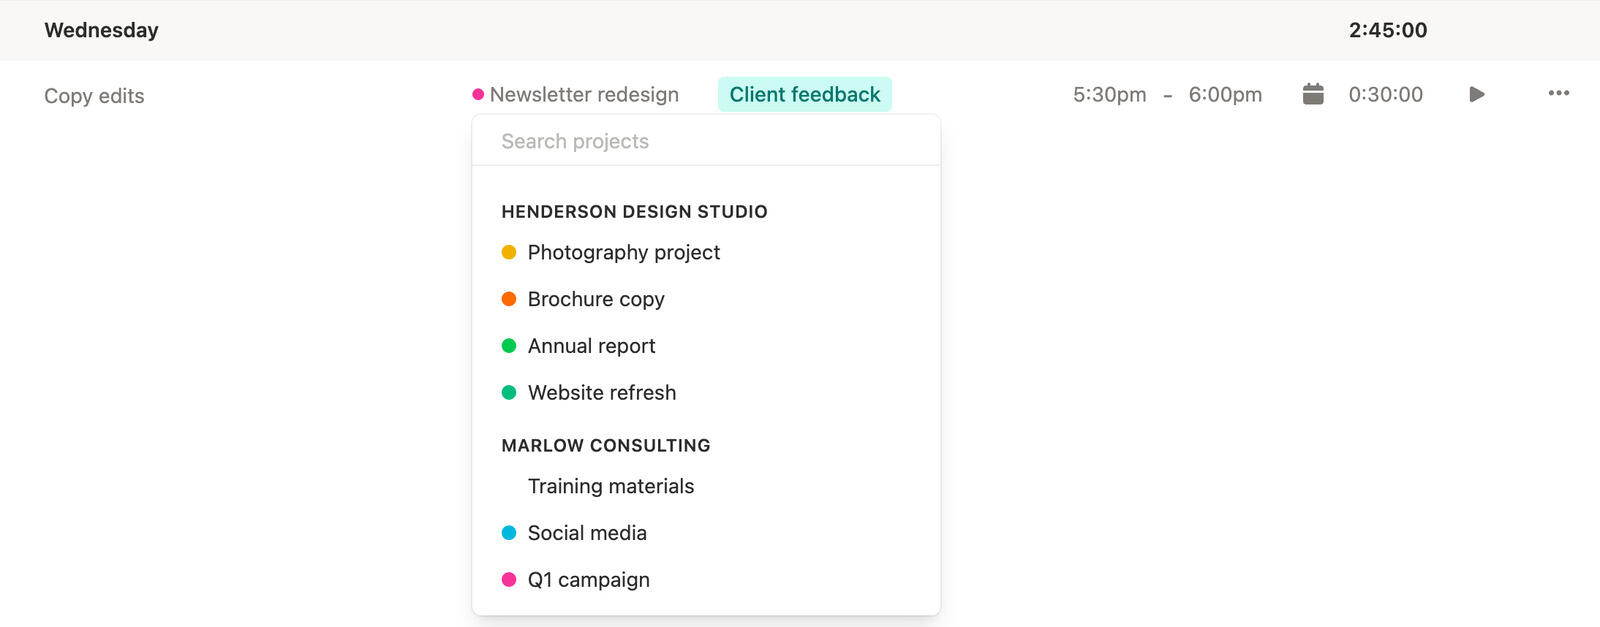Click the yellow dot beside Photography project

pyautogui.click(x=509, y=252)
